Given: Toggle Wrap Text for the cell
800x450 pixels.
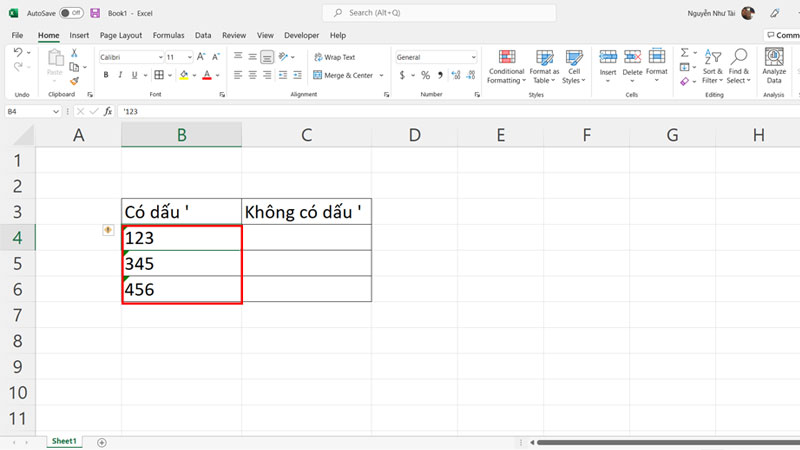Looking at the screenshot, I should pyautogui.click(x=334, y=57).
